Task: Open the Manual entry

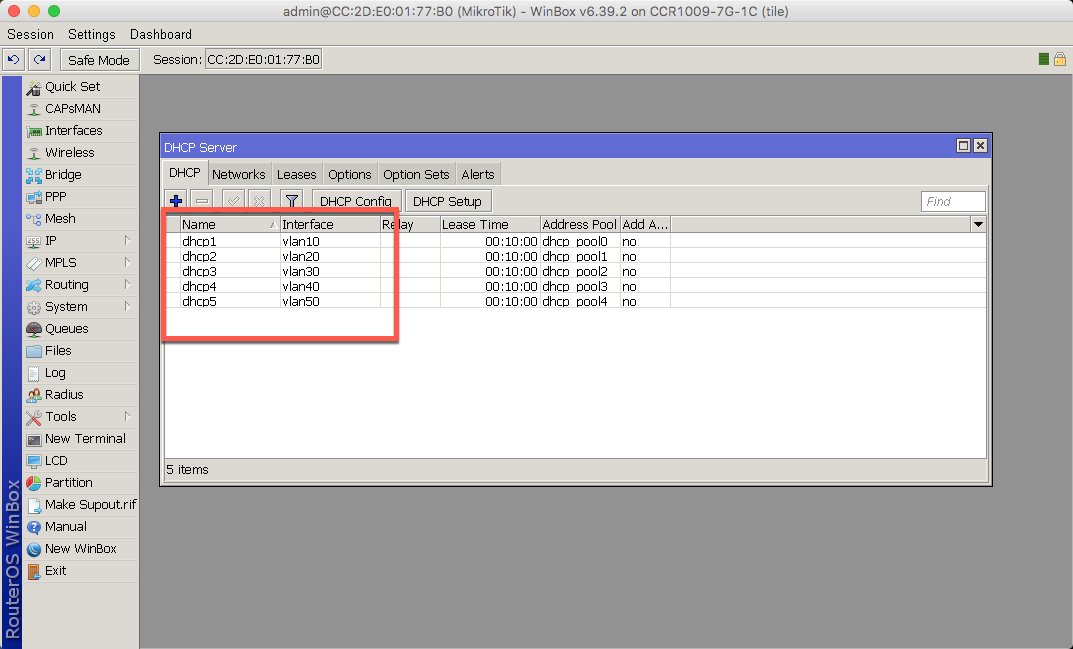Action: (81, 526)
